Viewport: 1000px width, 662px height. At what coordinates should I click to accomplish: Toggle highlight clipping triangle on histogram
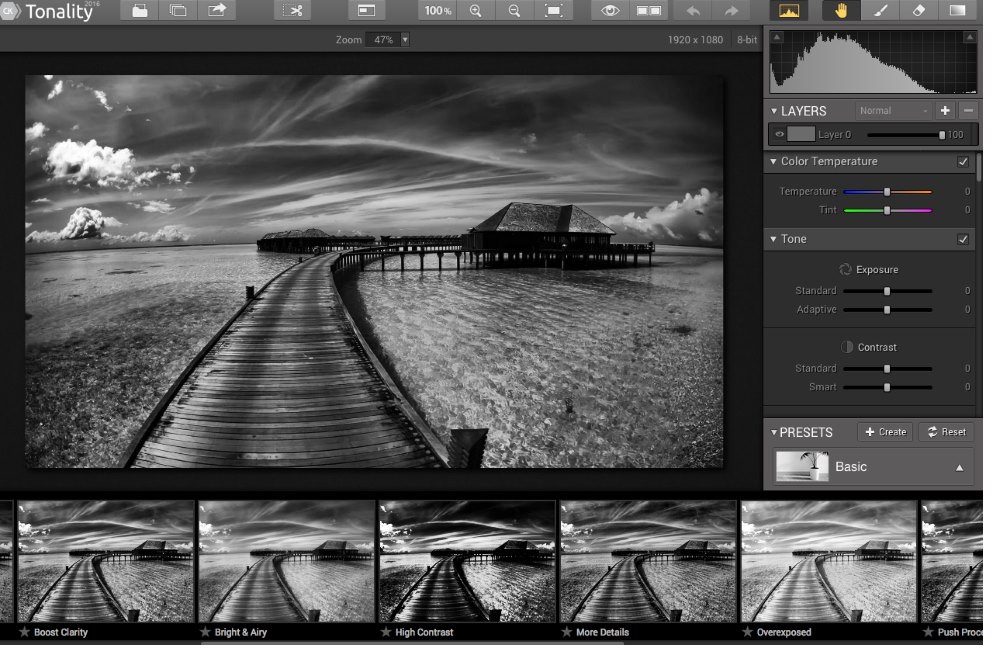click(969, 38)
